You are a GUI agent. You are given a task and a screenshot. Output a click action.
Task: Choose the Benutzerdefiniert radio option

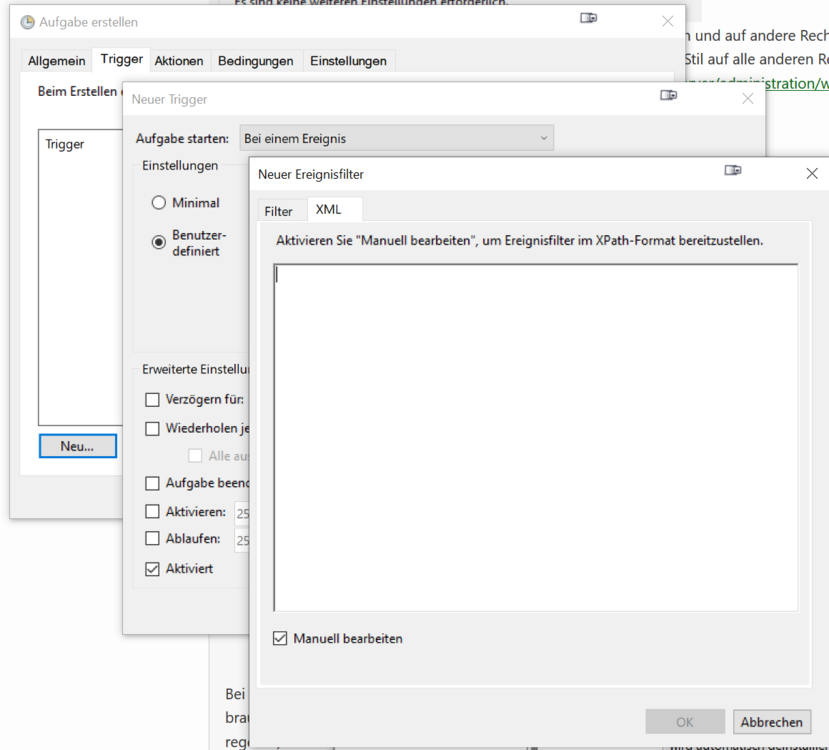[159, 242]
